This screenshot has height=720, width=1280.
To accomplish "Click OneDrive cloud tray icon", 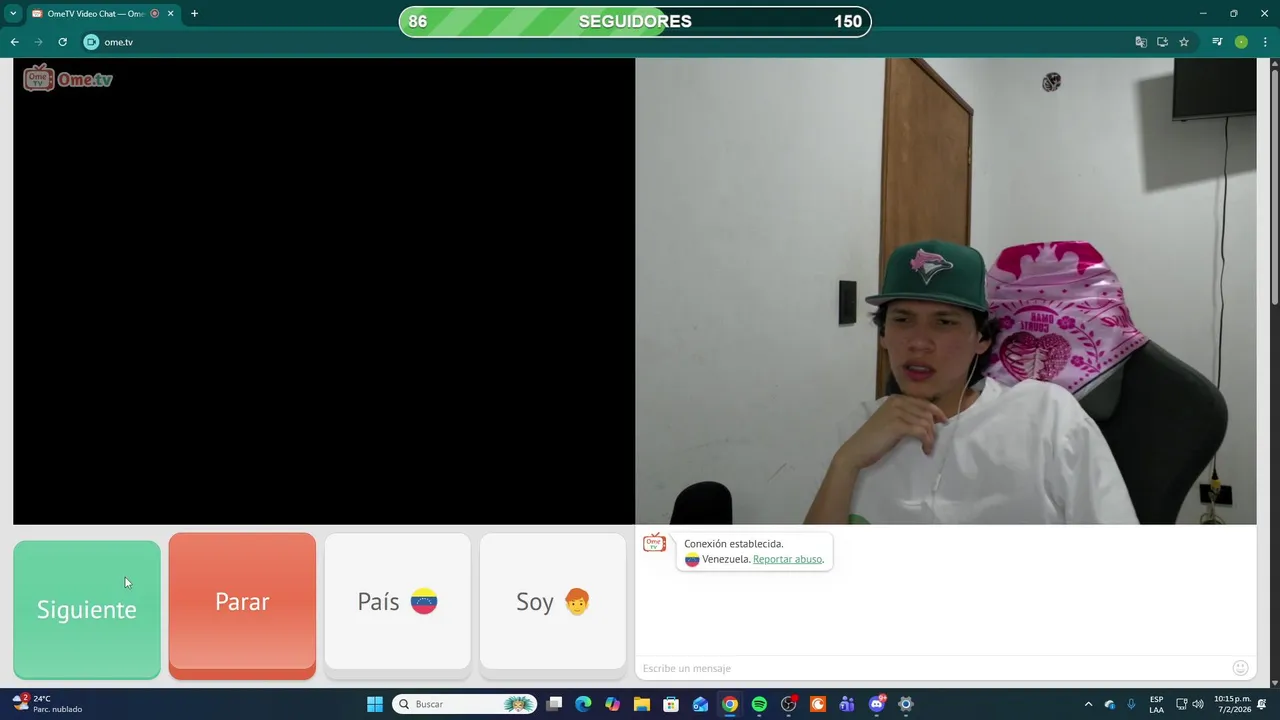I will tap(1110, 704).
